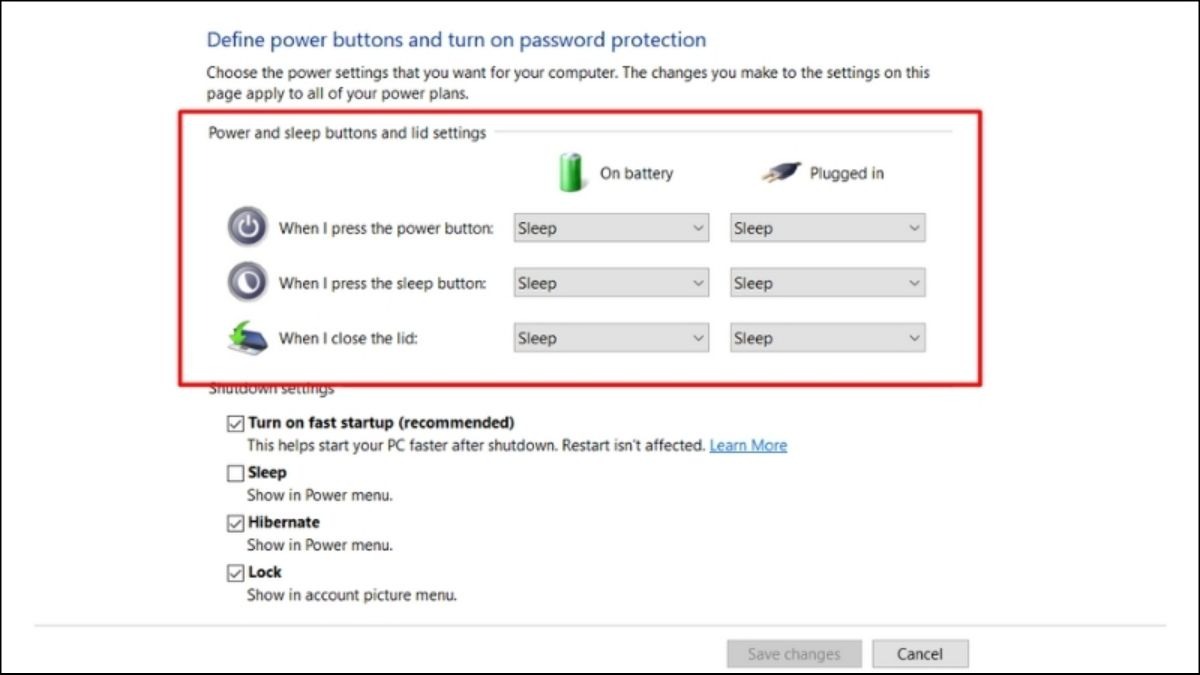Uncheck the Hibernate checkbox

pos(235,523)
